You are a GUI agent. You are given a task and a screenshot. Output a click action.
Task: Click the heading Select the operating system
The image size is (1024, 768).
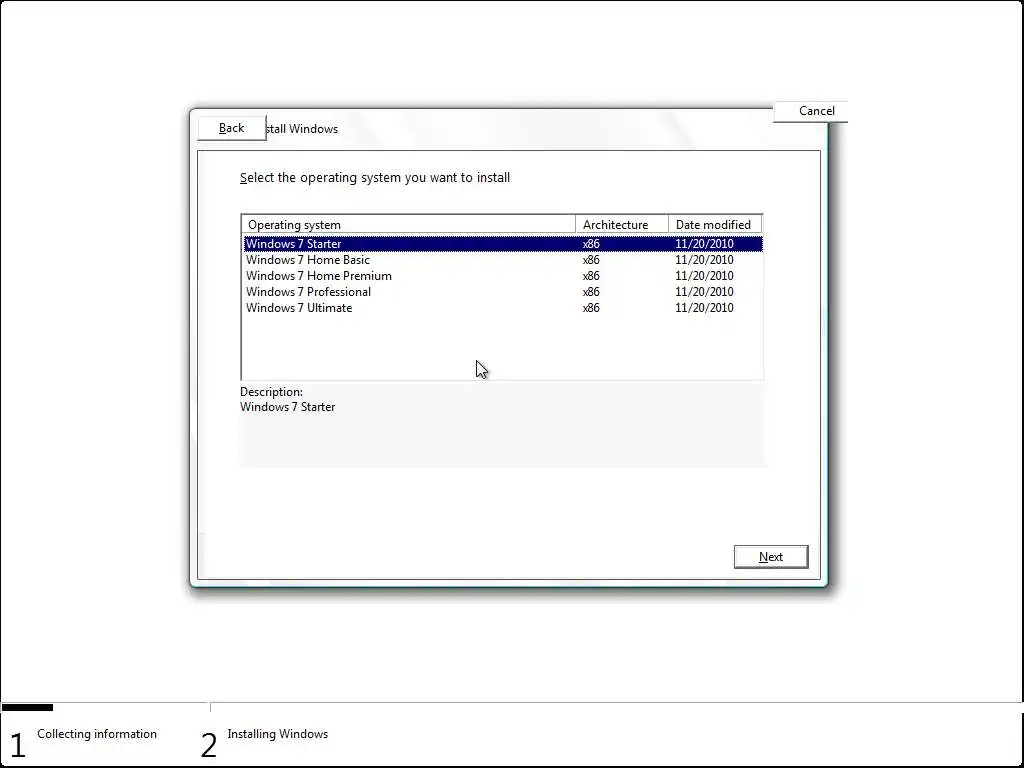(x=375, y=178)
